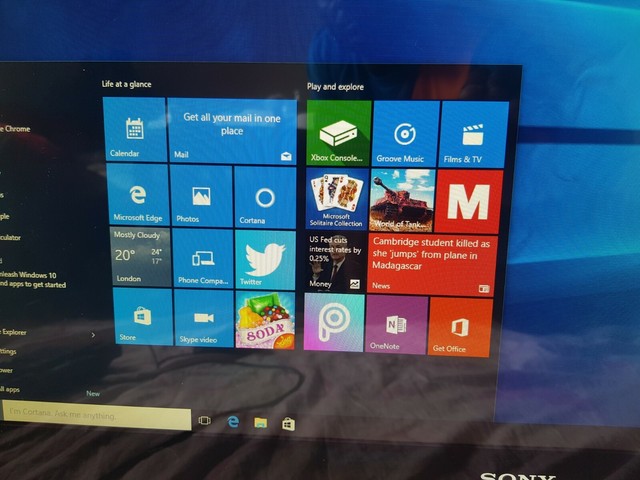Open Edge from the taskbar
640x480 pixels.
pyautogui.click(x=233, y=422)
